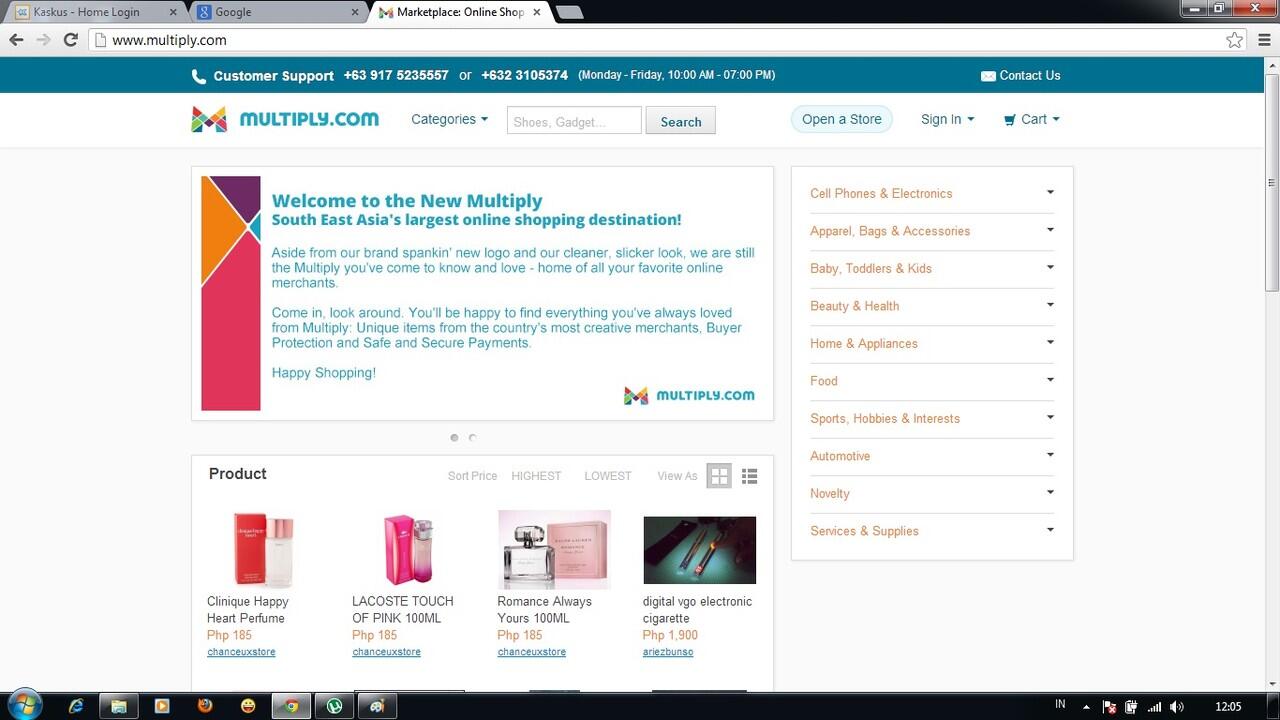Open Firefox from the taskbar

(x=205, y=706)
